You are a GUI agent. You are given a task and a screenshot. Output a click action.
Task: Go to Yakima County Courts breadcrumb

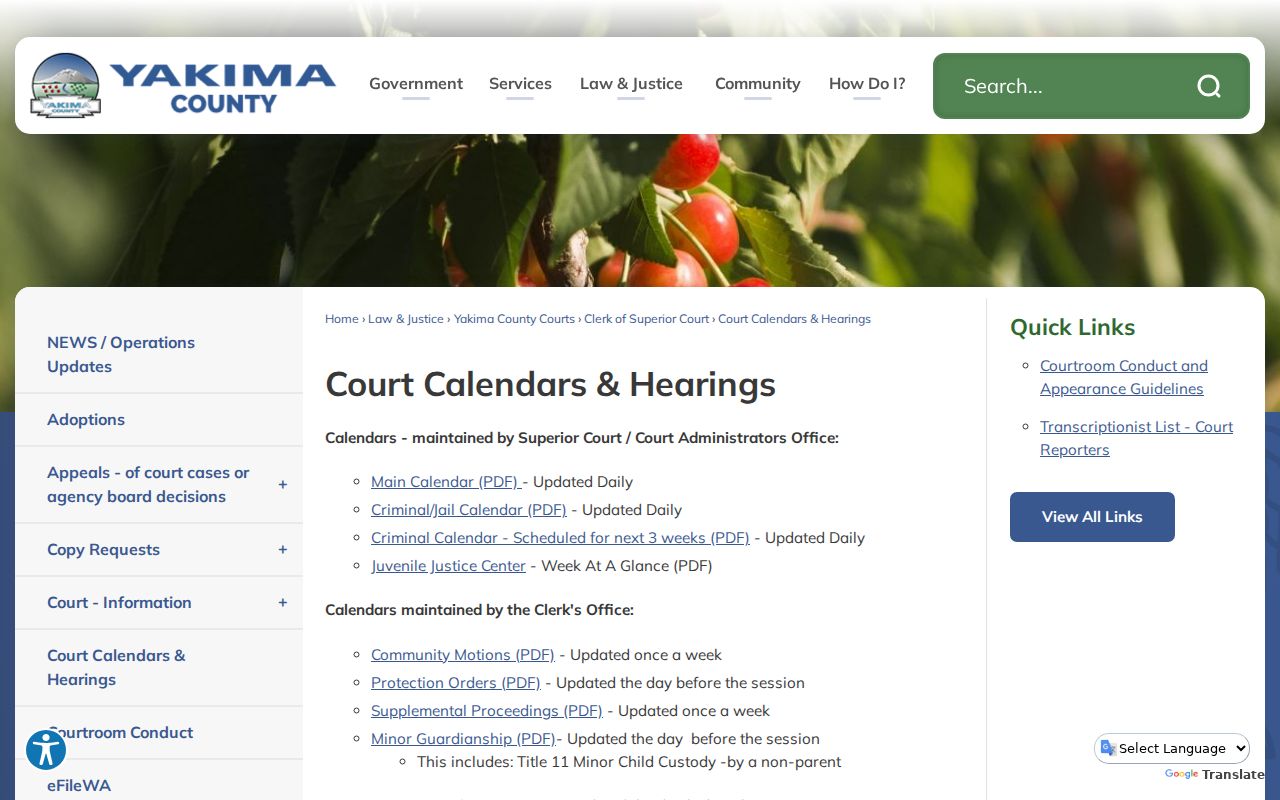point(514,319)
